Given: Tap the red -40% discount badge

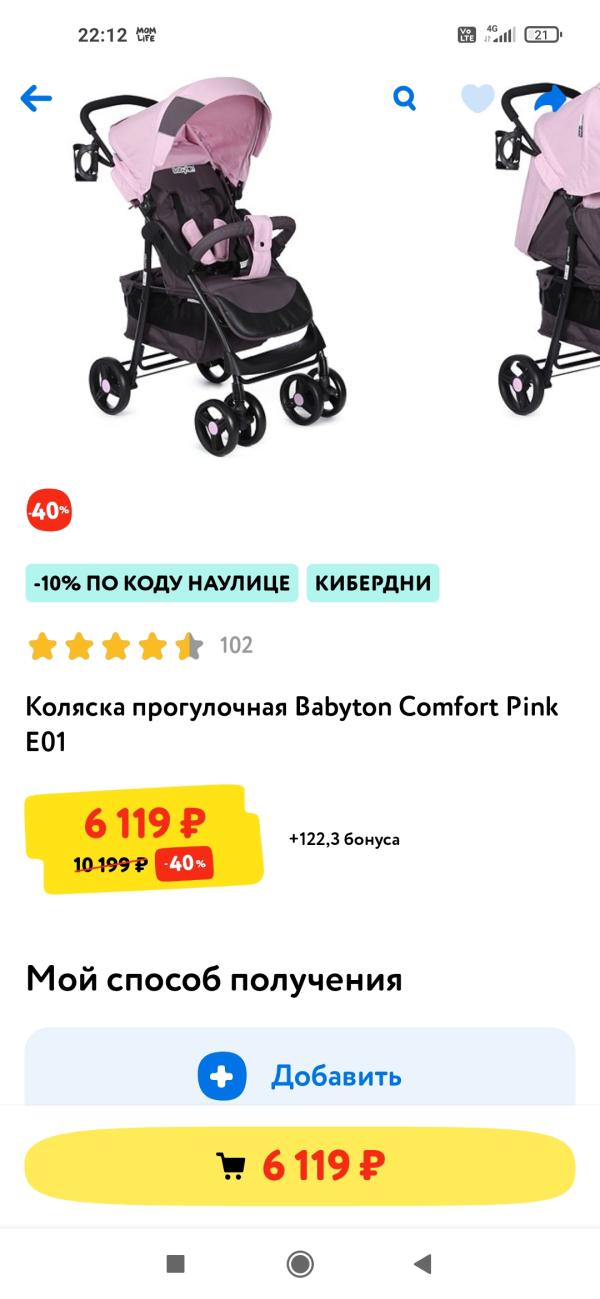Looking at the screenshot, I should pos(49,511).
